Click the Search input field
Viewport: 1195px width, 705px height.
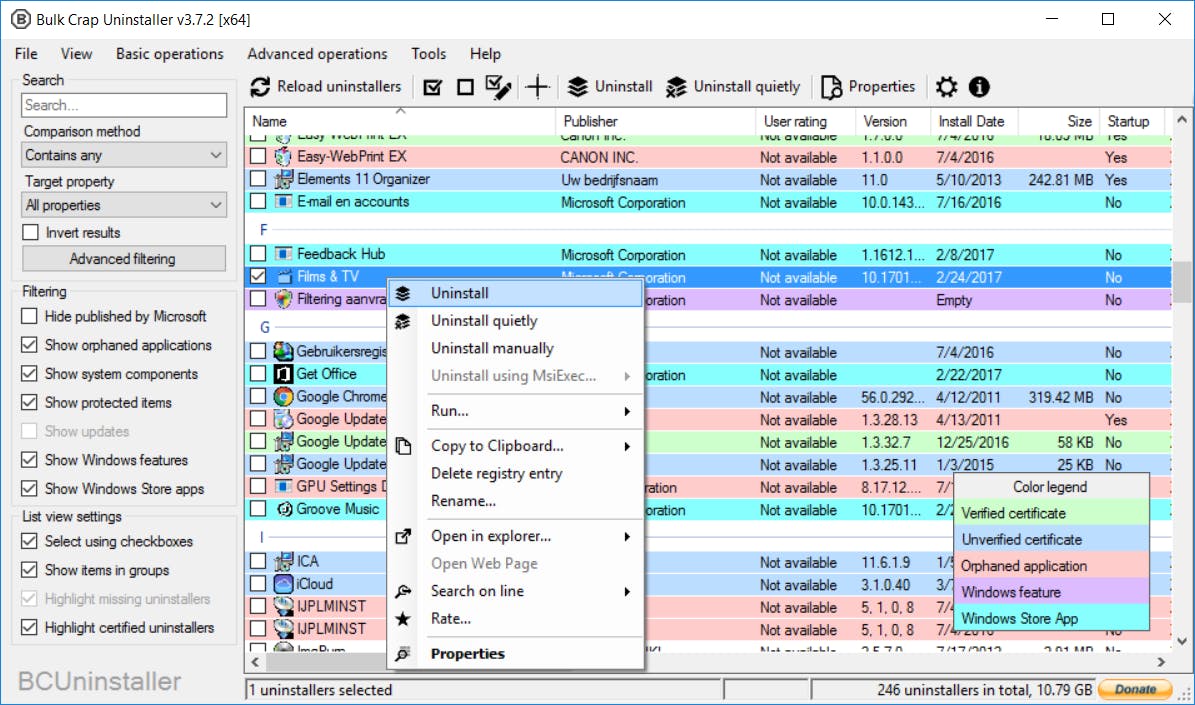coord(124,105)
